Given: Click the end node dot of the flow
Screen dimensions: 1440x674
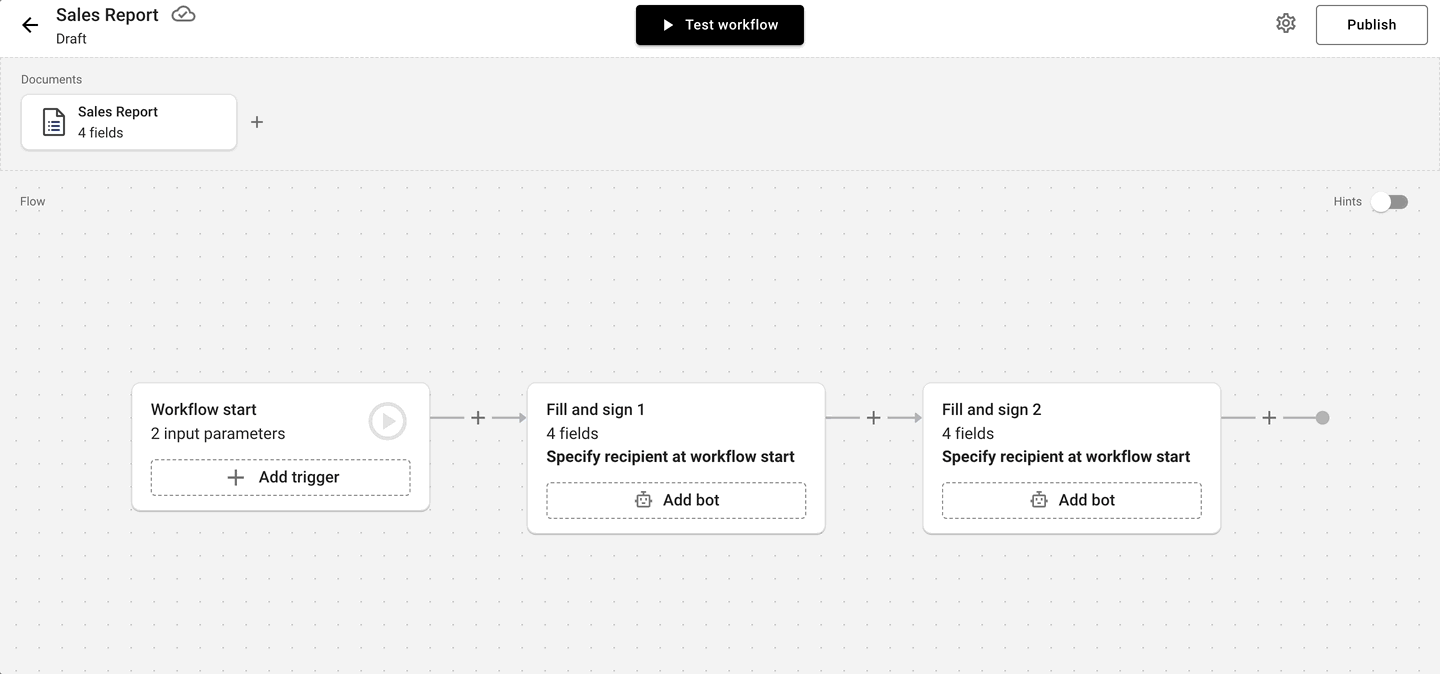Looking at the screenshot, I should 1324,418.
